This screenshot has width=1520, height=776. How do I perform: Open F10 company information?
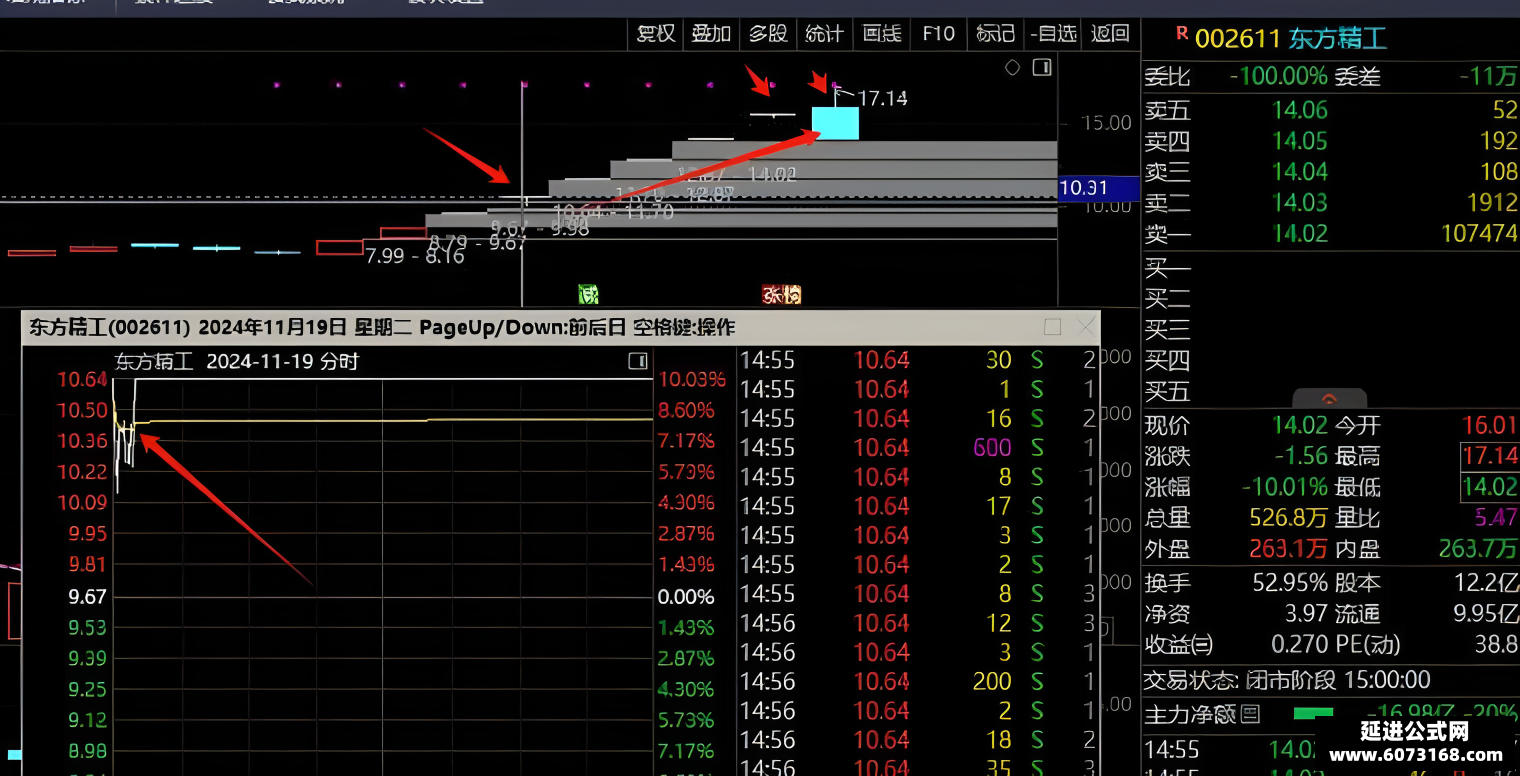[x=938, y=34]
